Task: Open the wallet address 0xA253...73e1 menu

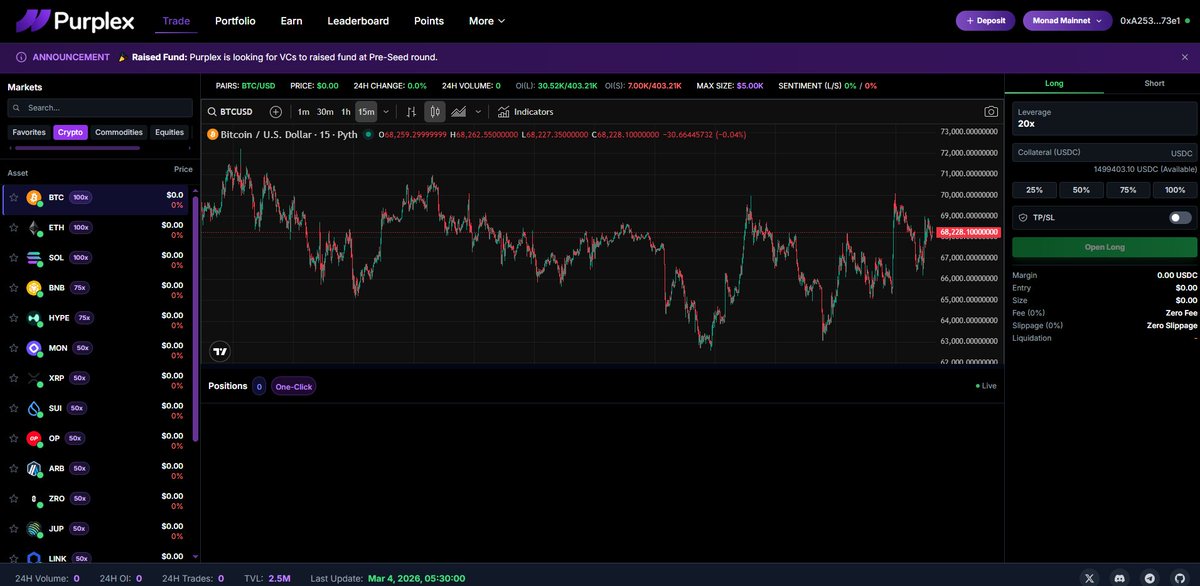Action: click(1155, 21)
